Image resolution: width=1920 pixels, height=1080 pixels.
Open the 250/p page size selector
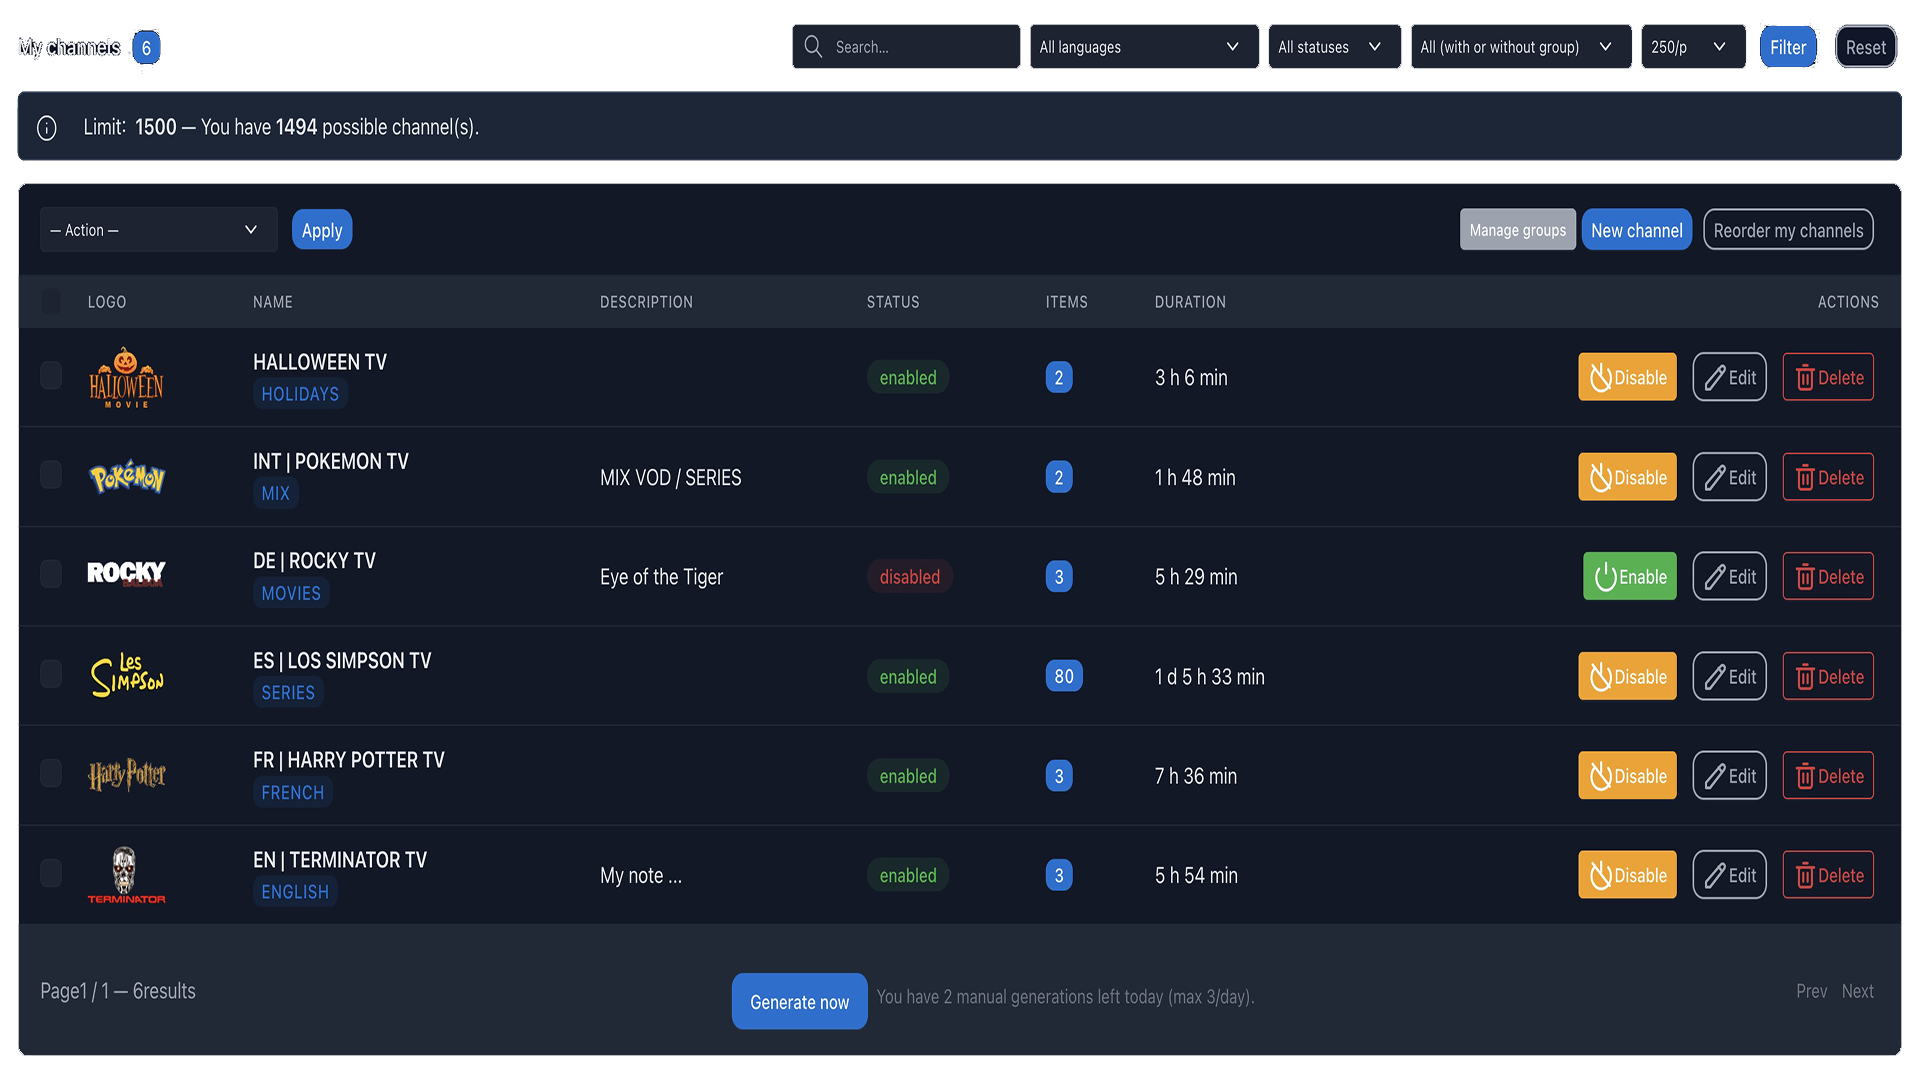(1692, 47)
